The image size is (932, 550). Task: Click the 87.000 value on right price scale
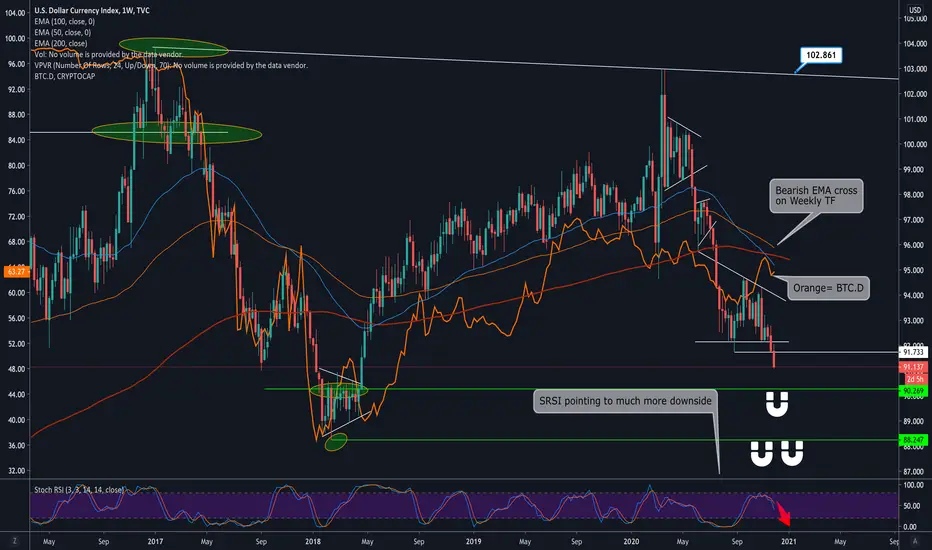pyautogui.click(x=915, y=472)
